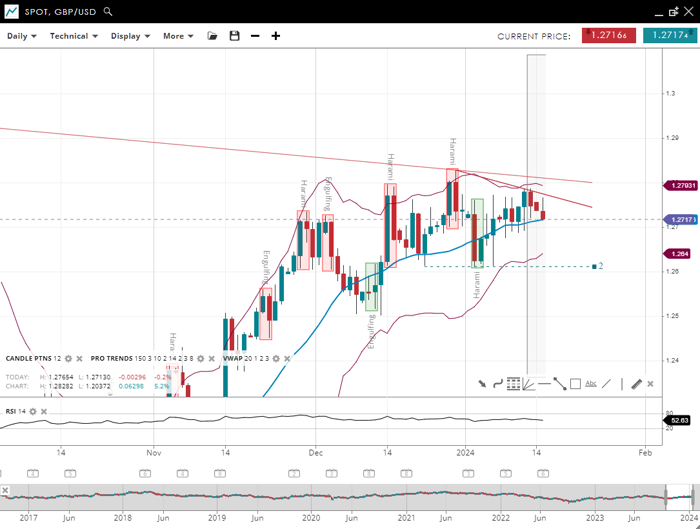This screenshot has height=529, width=700.
Task: Open Pro Trends settings gear
Action: 201,358
